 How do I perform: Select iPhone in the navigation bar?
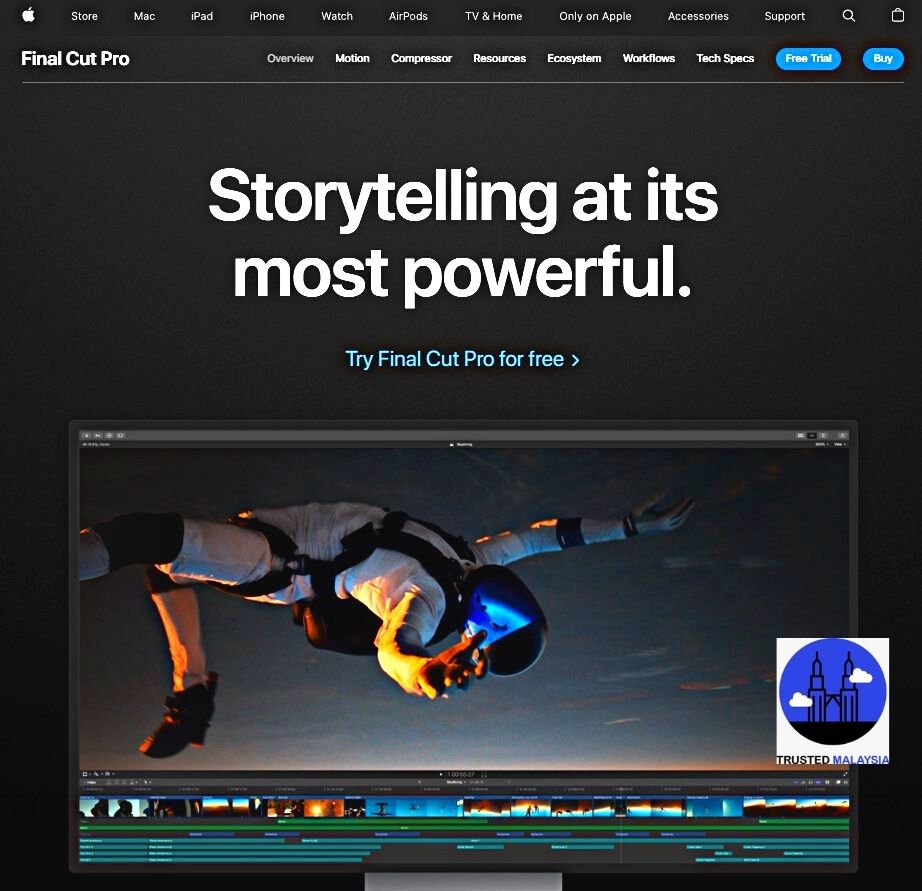[267, 16]
